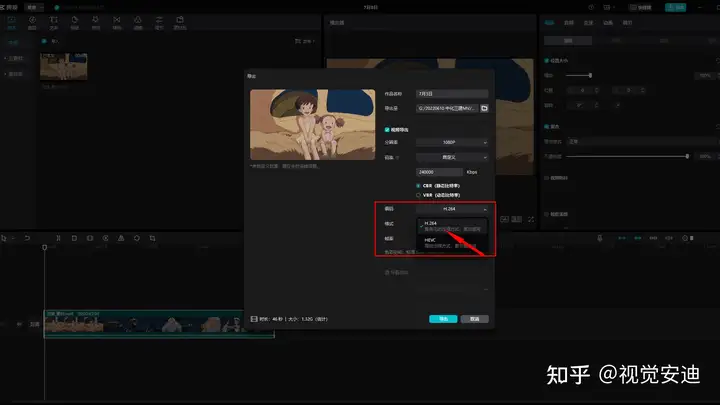Open the Text tool icon in top toolbar
Screen dimensions: 720x405
(x=54, y=22)
